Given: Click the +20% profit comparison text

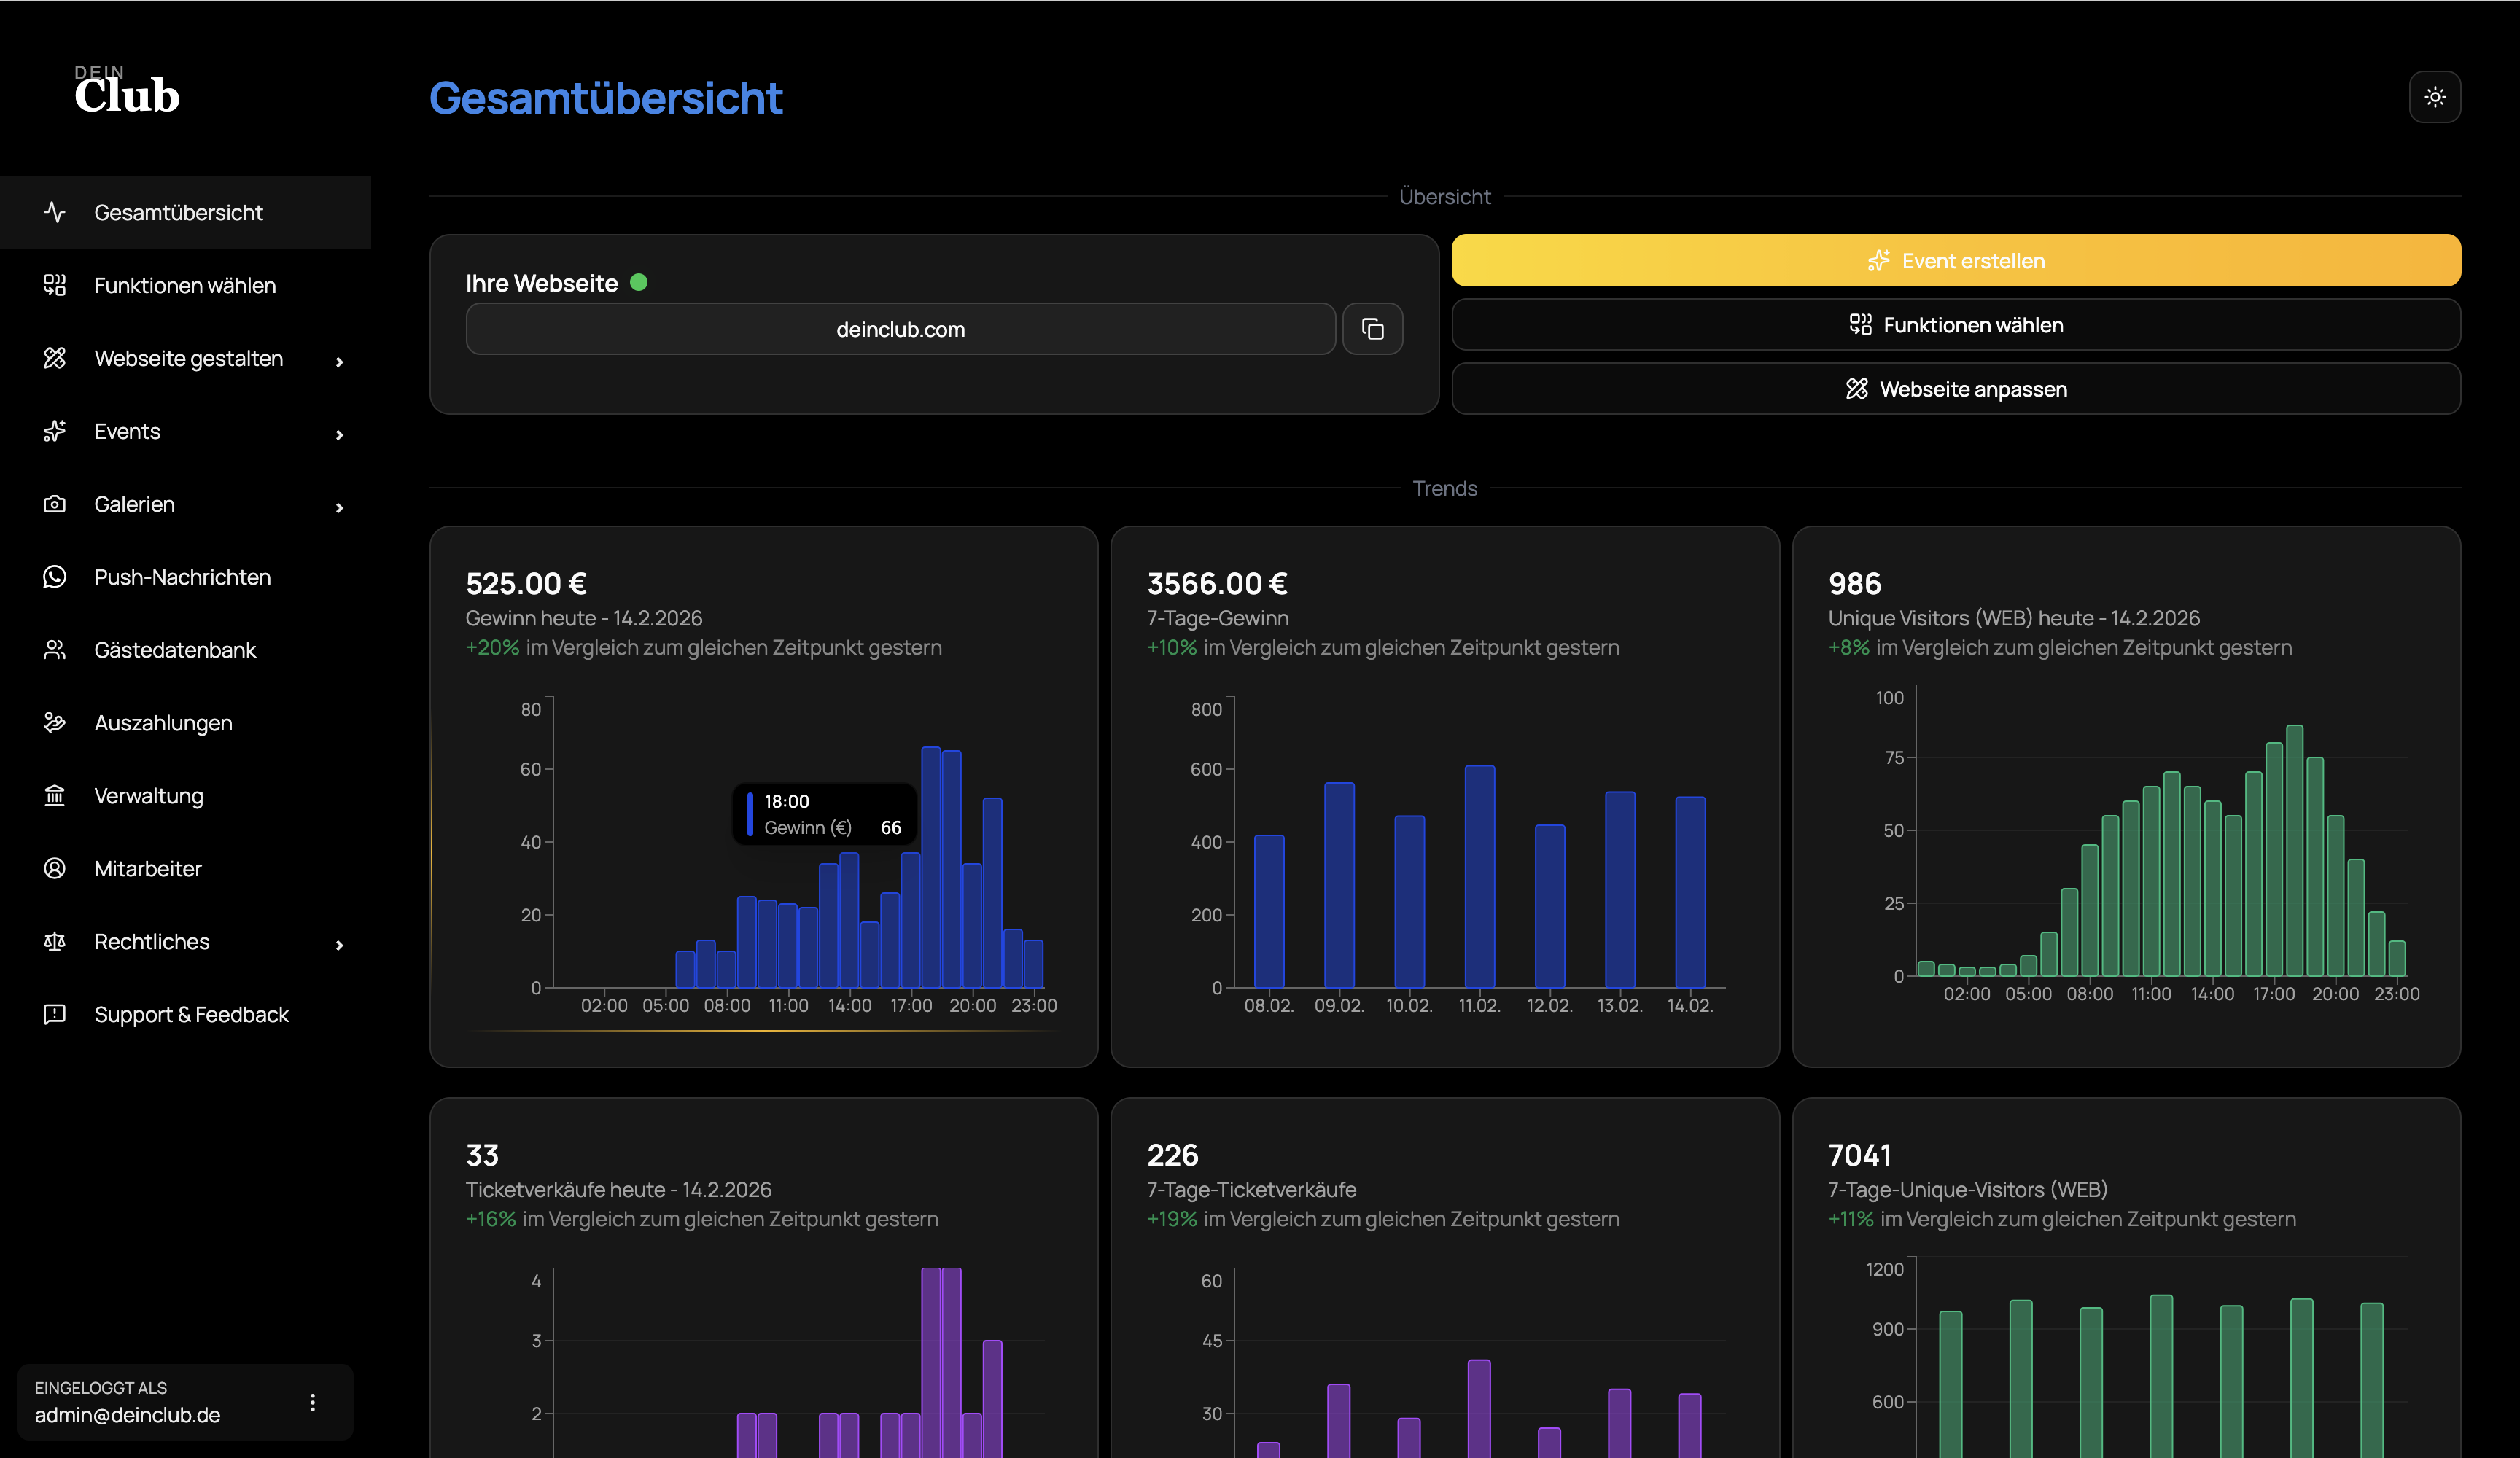Looking at the screenshot, I should (x=703, y=647).
